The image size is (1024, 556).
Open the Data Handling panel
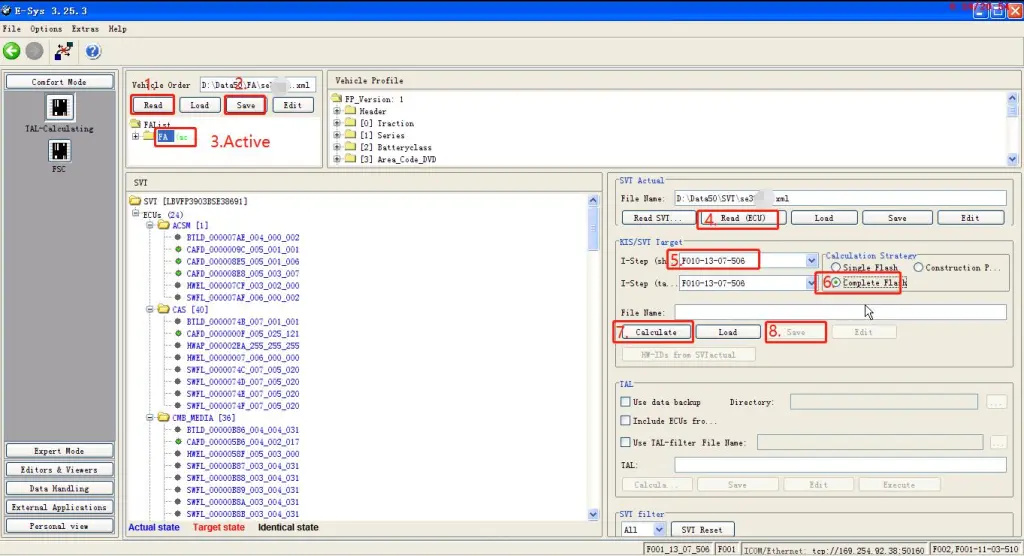coord(59,489)
